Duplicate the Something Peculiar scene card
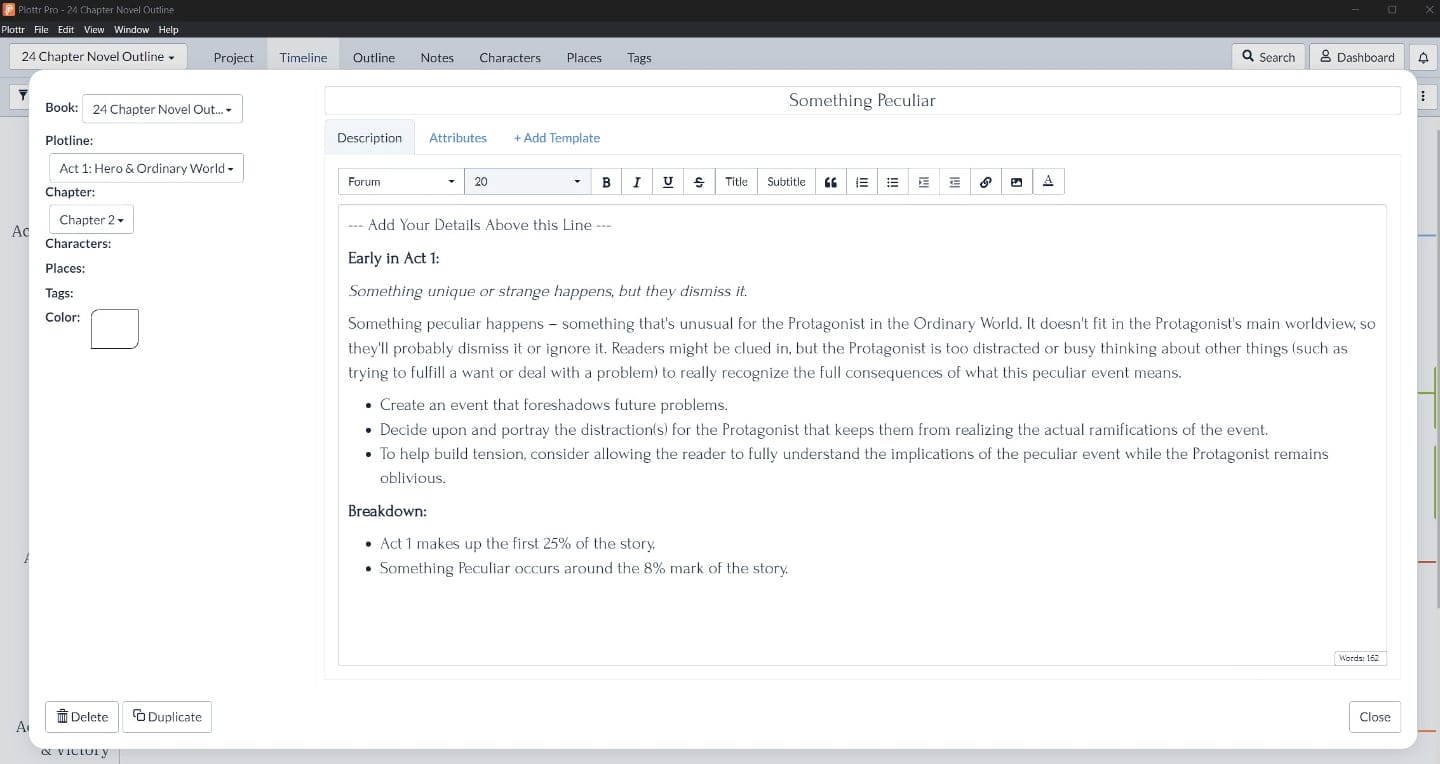 (166, 716)
